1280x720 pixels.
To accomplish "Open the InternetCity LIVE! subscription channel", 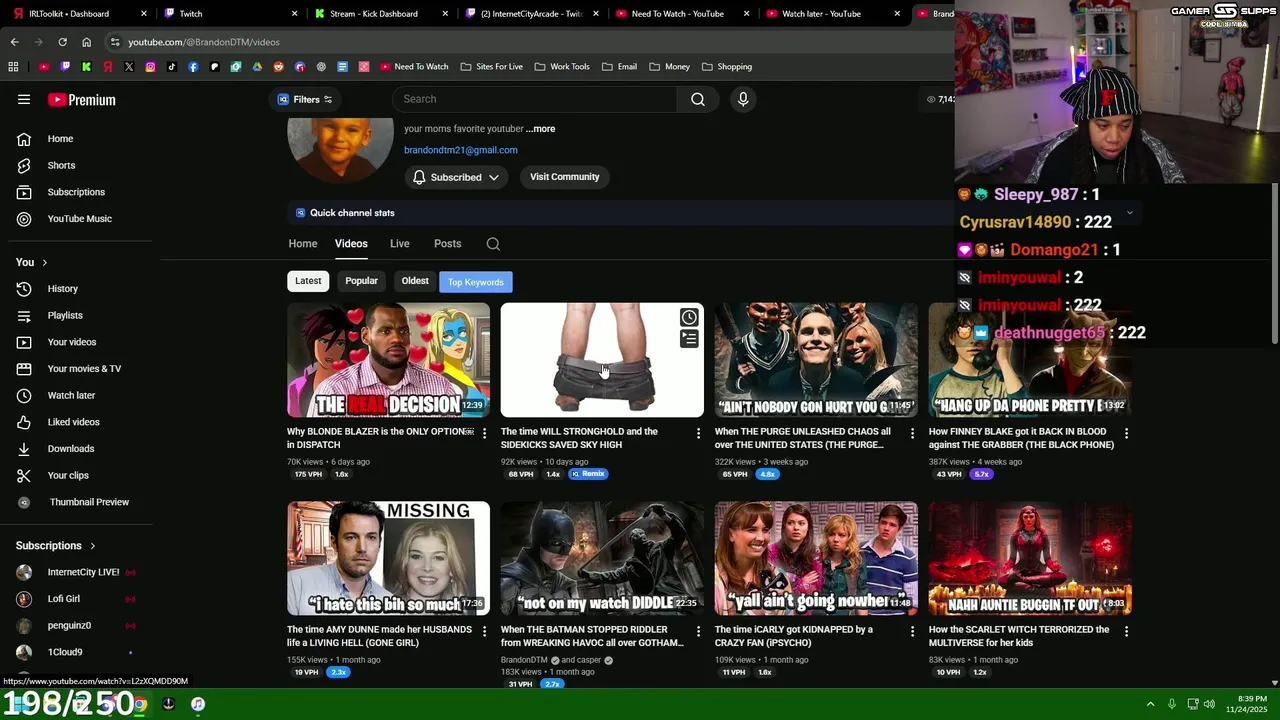I will 83,572.
